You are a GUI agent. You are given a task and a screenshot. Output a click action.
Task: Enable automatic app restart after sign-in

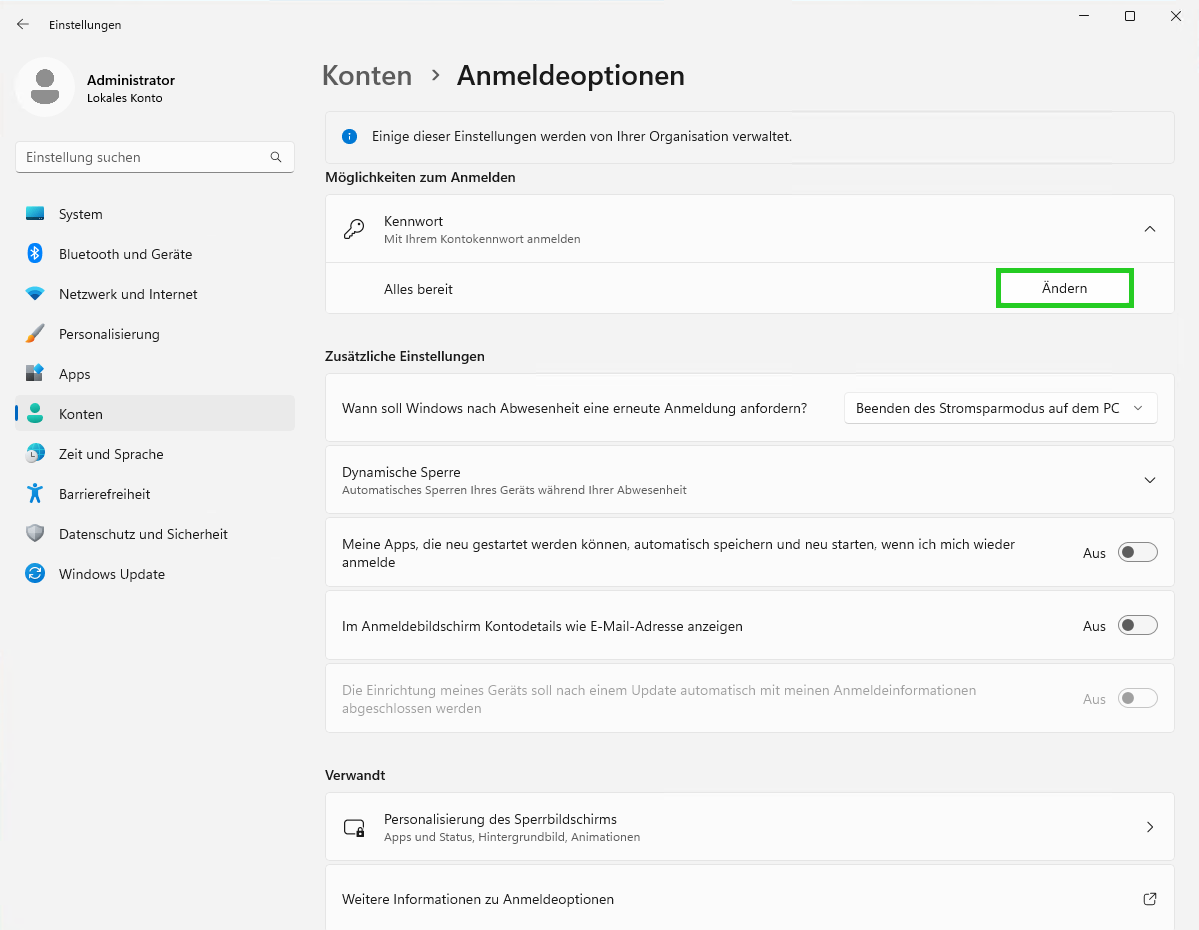click(x=1137, y=552)
